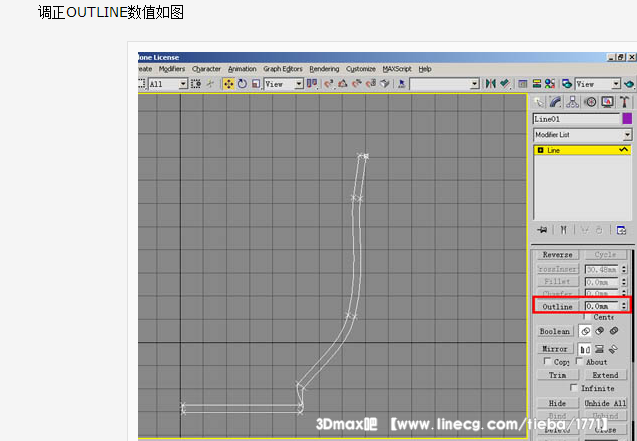This screenshot has height=441, width=637.
Task: Expand the Line entry in modifier stack
Action: (540, 150)
